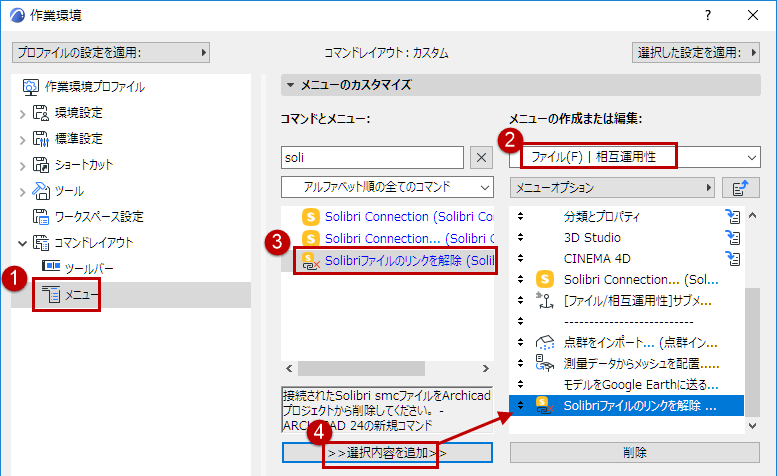Image resolution: width=777 pixels, height=476 pixels.
Task: Click the Solibri icon in right menu list
Action: pos(545,279)
